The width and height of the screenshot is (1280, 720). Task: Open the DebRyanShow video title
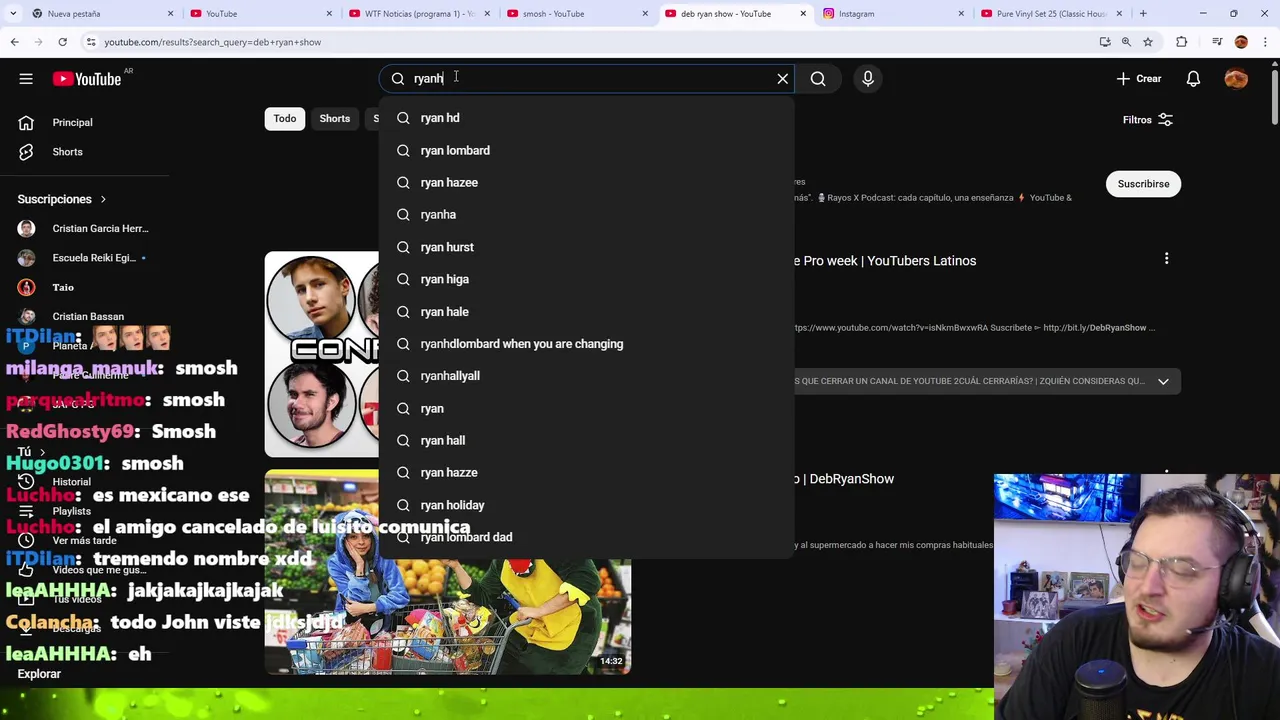click(x=845, y=479)
